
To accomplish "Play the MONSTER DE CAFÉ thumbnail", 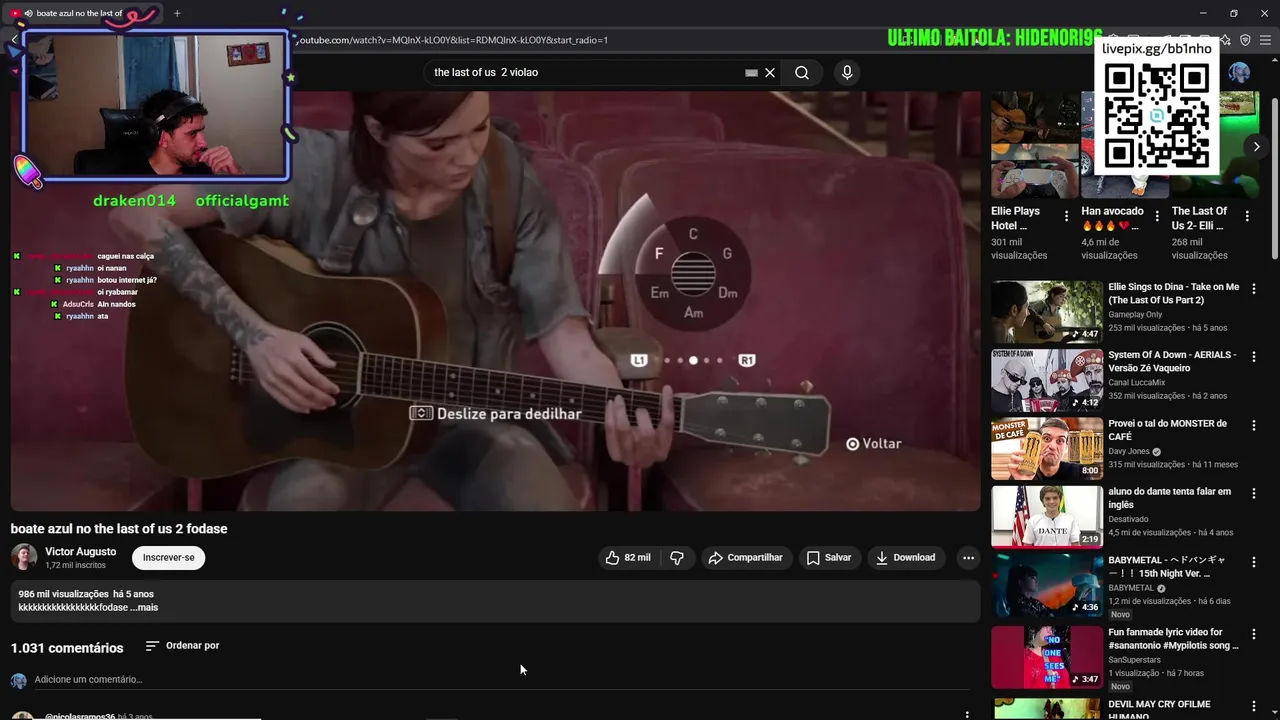I will point(1047,448).
